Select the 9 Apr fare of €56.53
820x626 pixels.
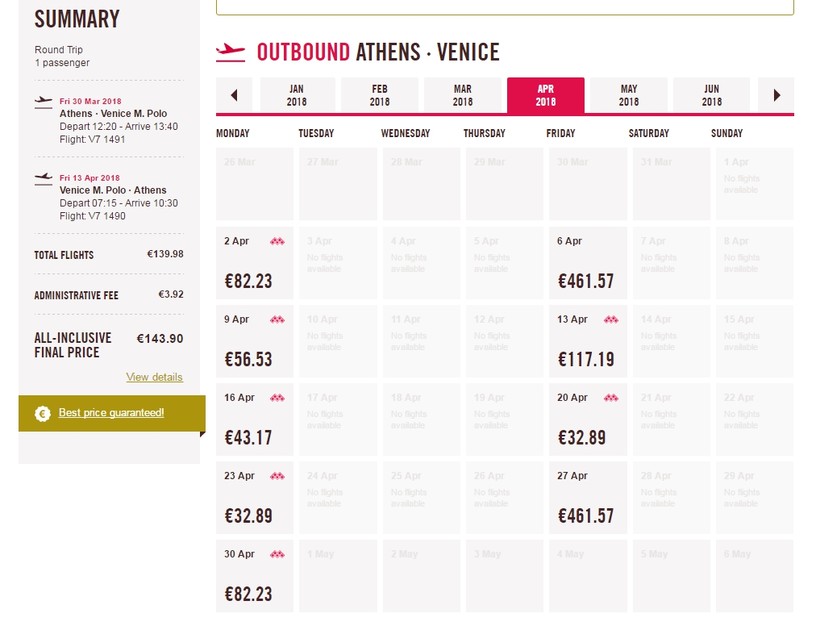[255, 342]
